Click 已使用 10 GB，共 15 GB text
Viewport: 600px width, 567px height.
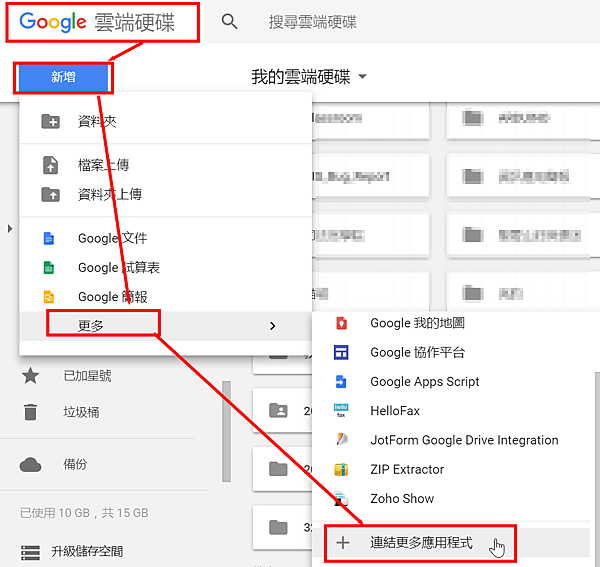[x=84, y=513]
